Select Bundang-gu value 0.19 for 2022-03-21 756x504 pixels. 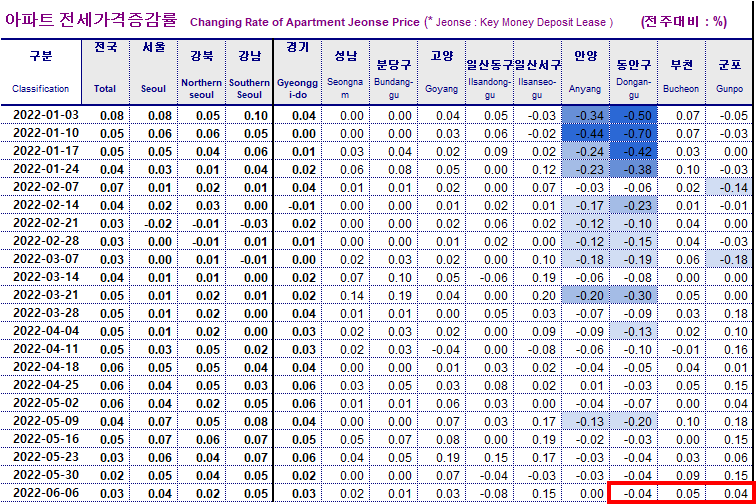tap(400, 296)
